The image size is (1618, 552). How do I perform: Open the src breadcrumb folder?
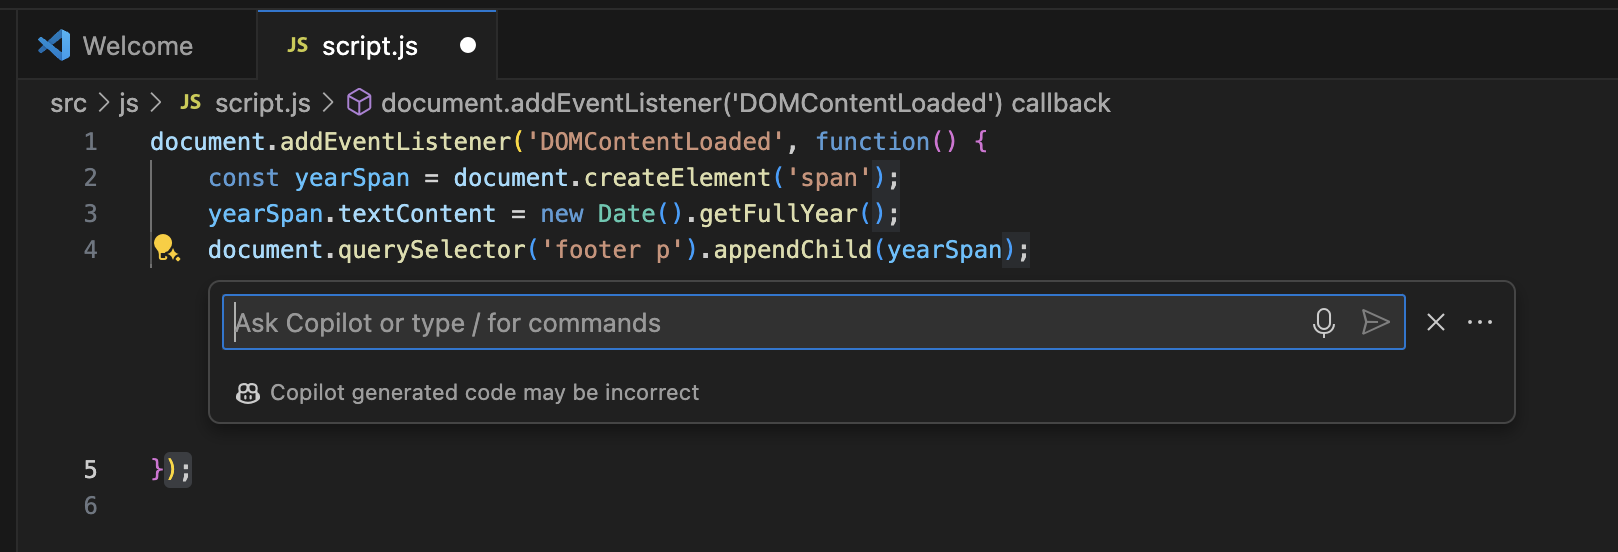[68, 103]
